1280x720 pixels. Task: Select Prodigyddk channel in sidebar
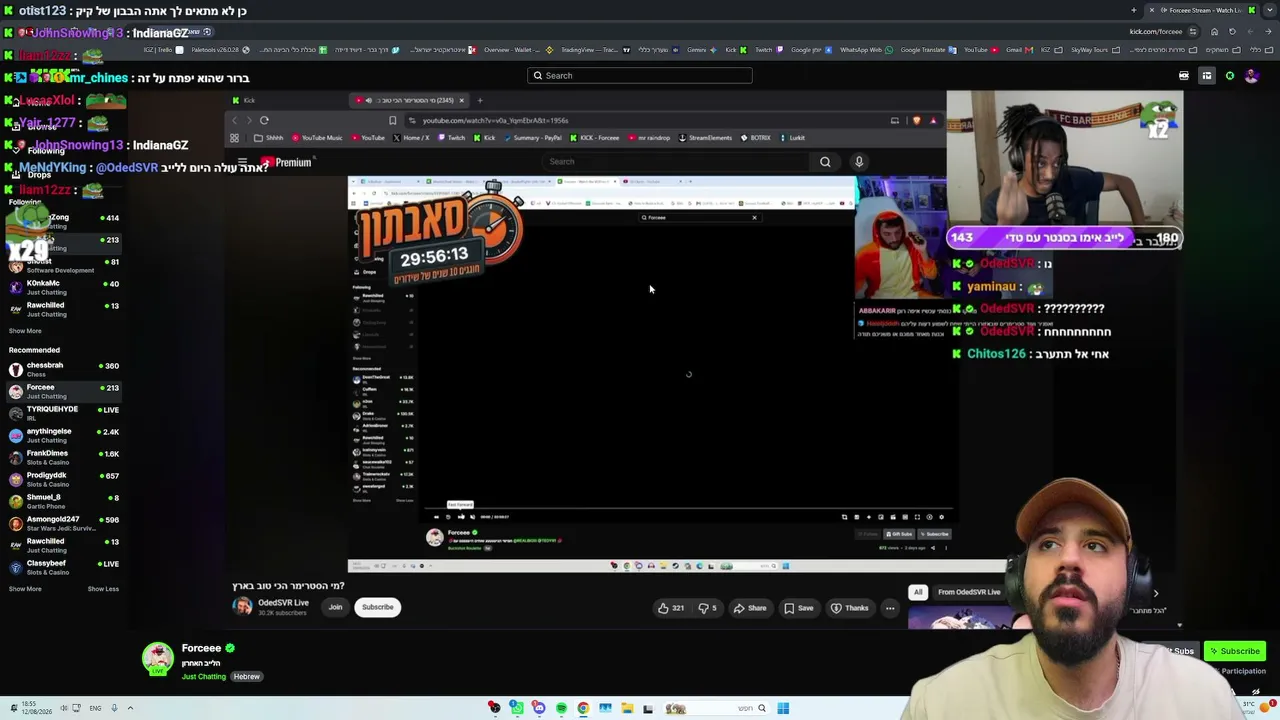coord(63,479)
